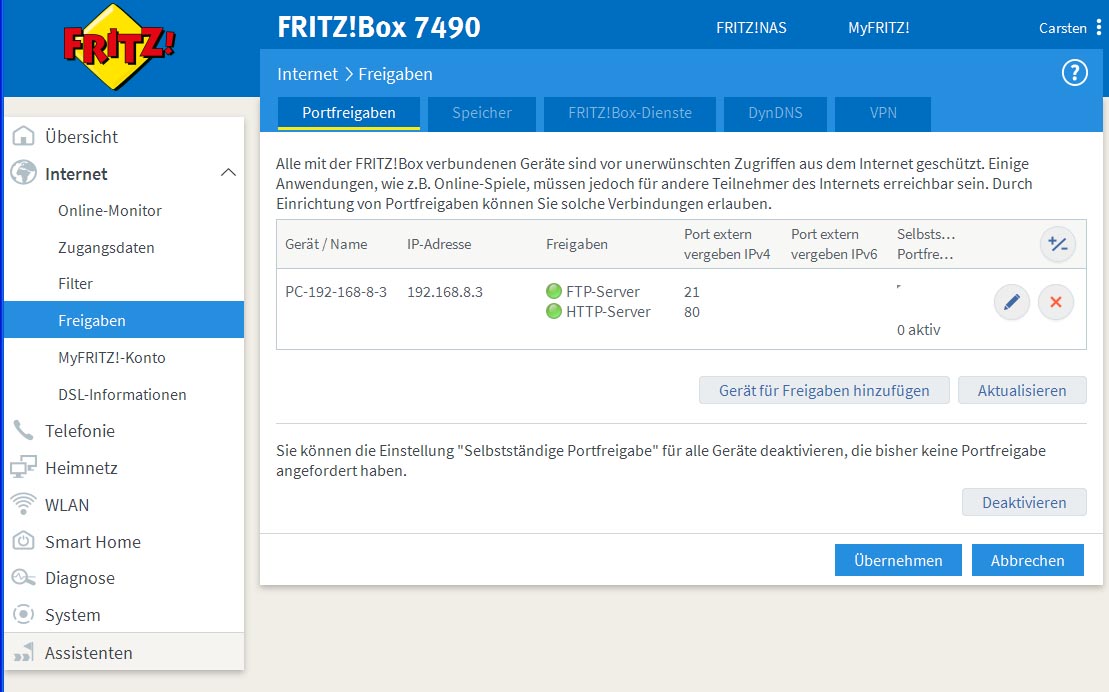Click the Telefonie phone icon
The image size is (1109, 692).
[23, 430]
